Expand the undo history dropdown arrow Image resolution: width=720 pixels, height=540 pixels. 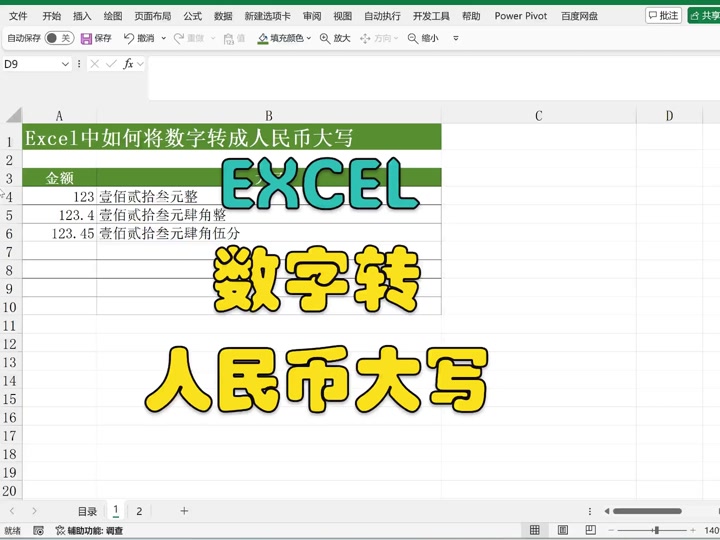tap(163, 39)
